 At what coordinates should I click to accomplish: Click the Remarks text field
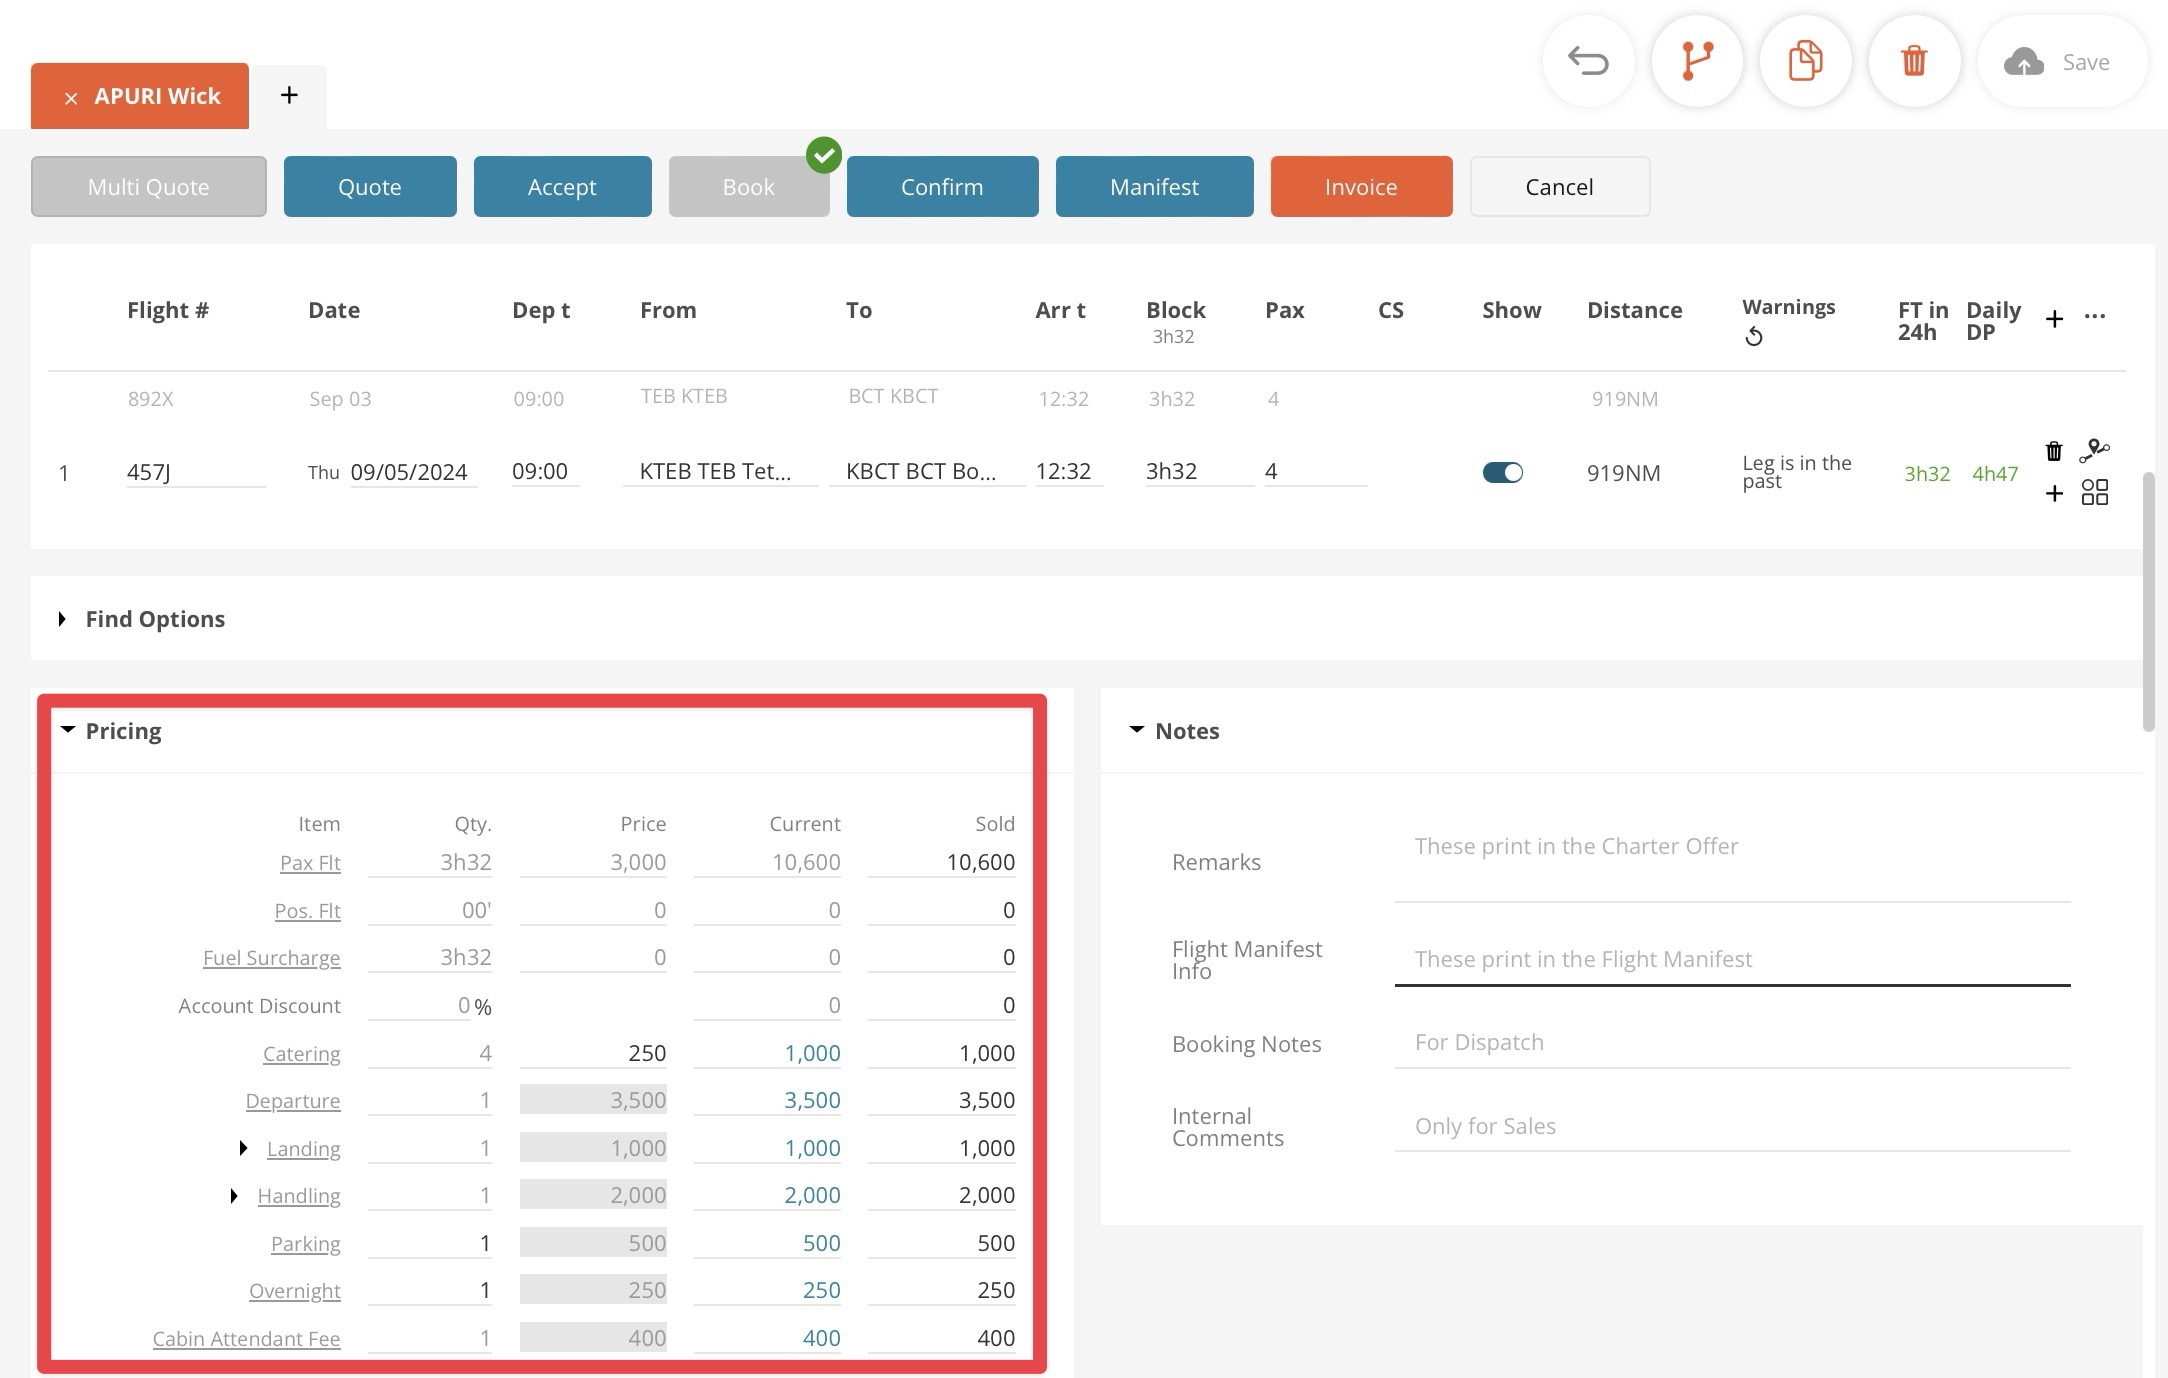click(1731, 862)
